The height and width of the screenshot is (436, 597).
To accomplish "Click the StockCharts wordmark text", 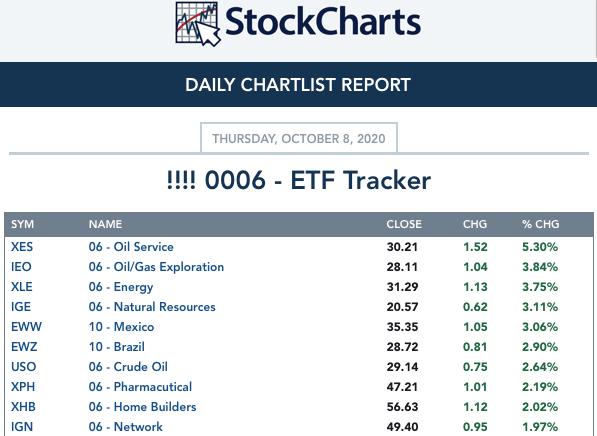I will pyautogui.click(x=323, y=22).
